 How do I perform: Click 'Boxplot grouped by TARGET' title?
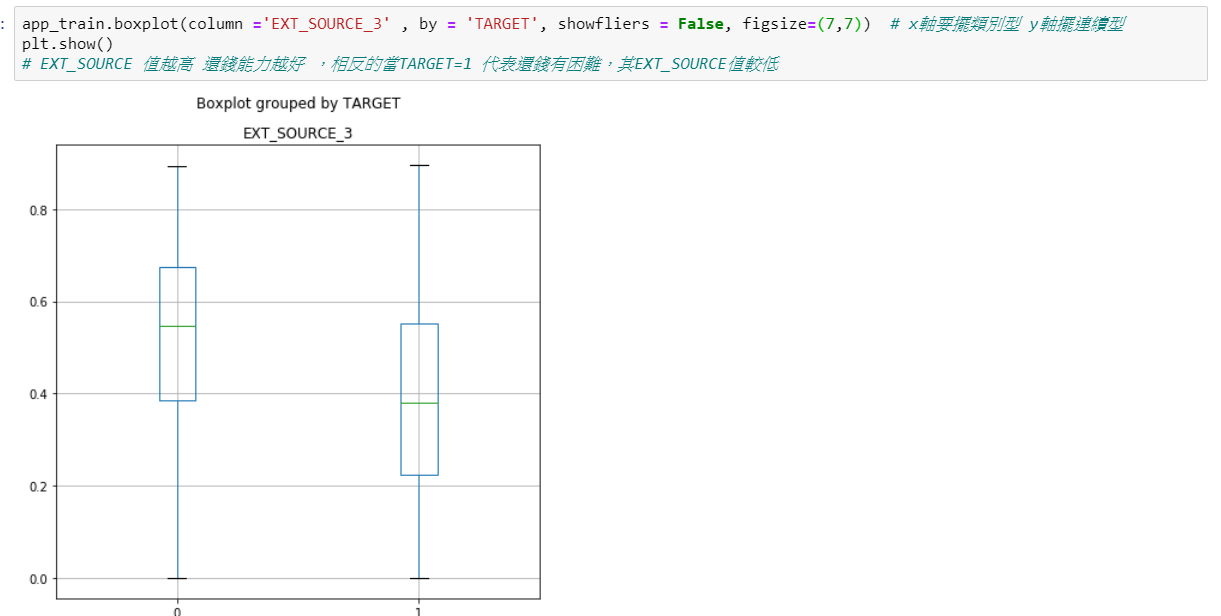pyautogui.click(x=298, y=103)
